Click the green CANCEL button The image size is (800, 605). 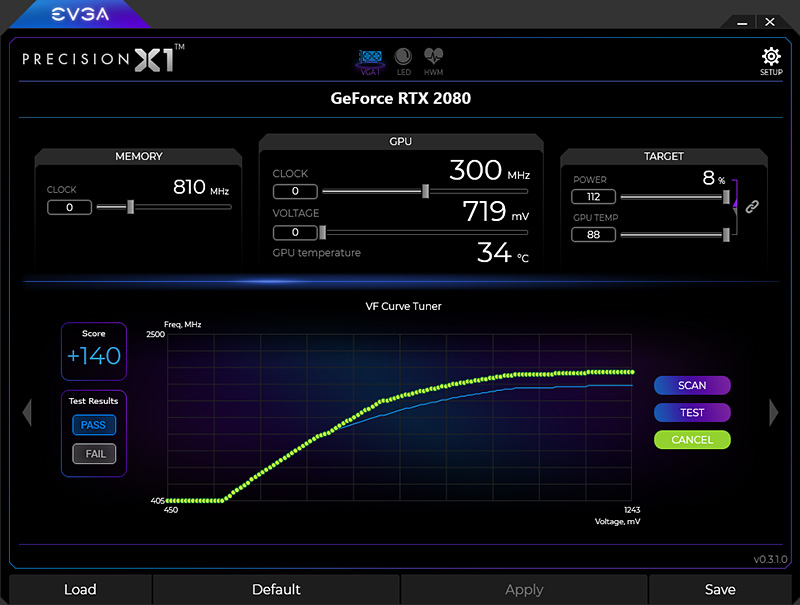(692, 440)
